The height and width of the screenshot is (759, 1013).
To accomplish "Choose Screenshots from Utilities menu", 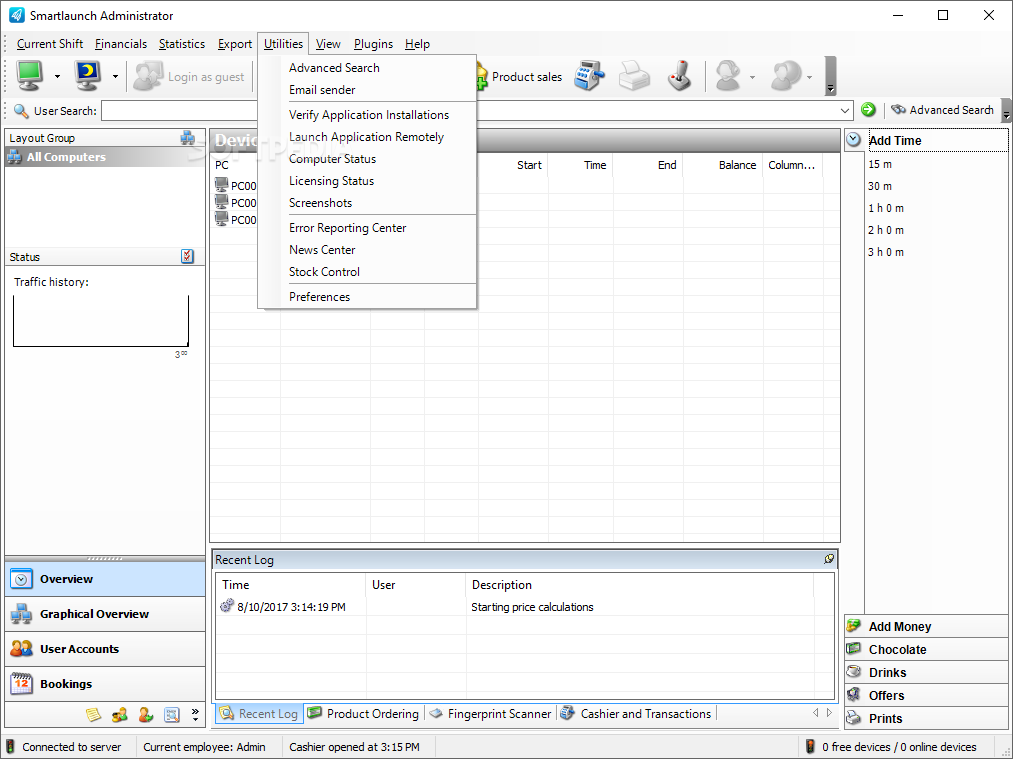I will point(367,203).
